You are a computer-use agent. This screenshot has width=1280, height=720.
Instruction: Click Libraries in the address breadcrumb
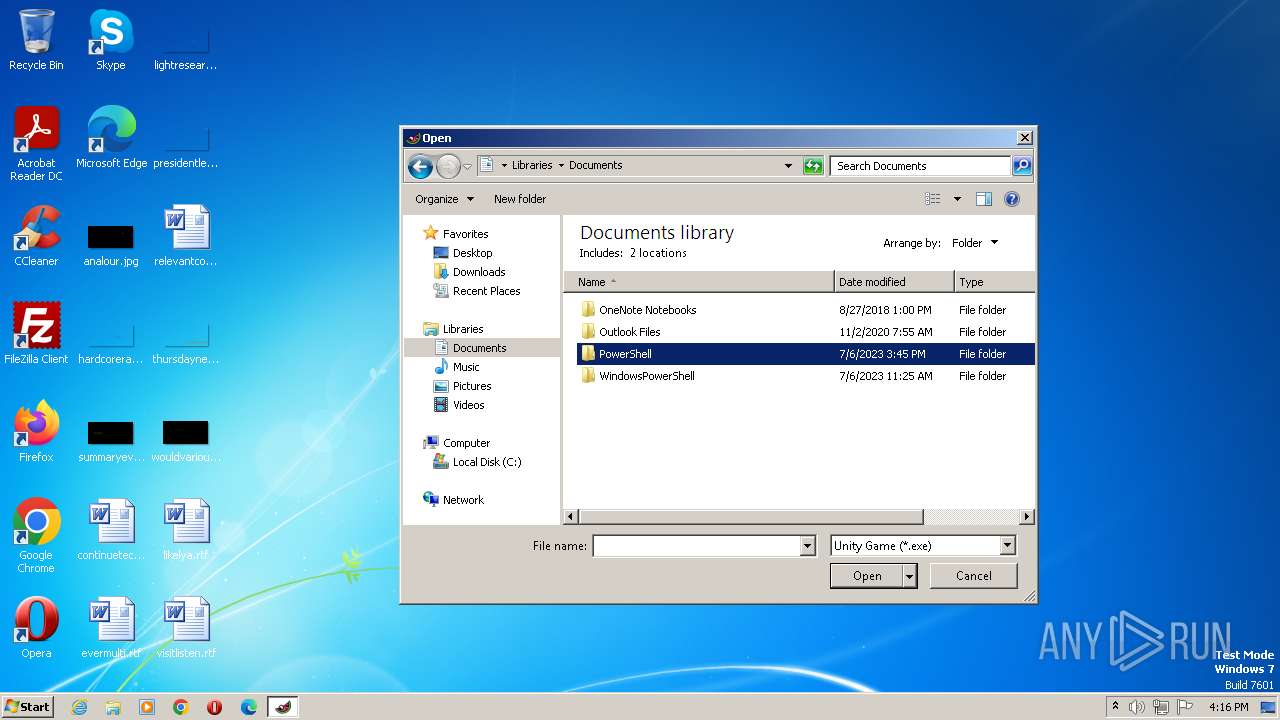[x=532, y=166]
